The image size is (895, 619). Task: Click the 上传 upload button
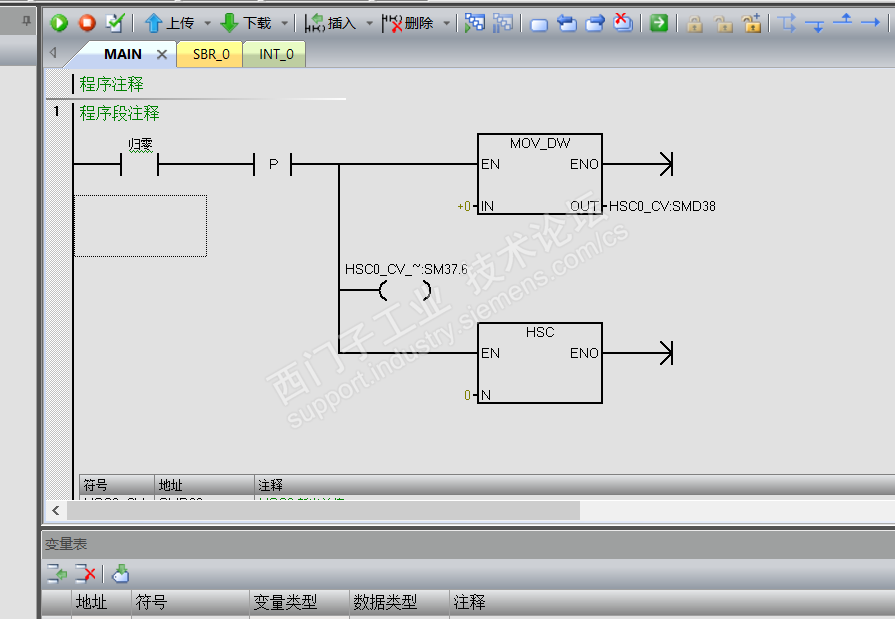pos(169,23)
